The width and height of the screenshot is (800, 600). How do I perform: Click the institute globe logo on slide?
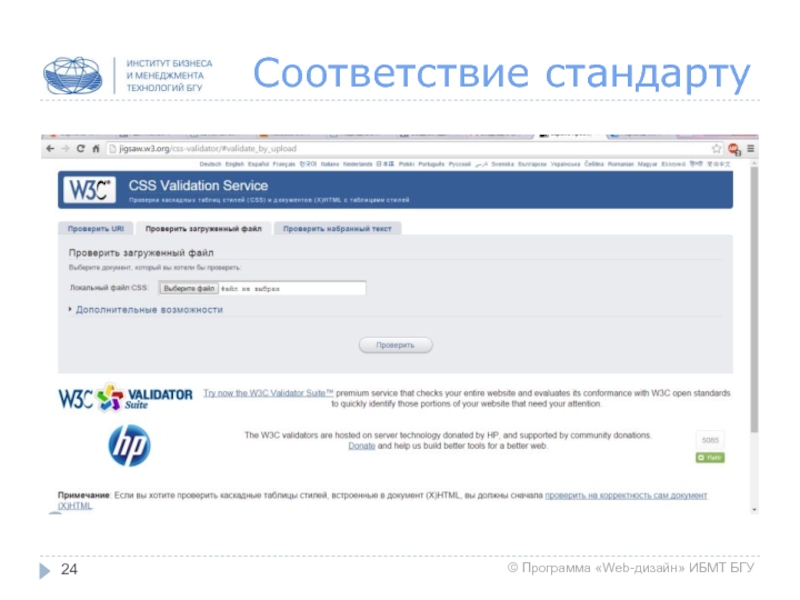click(72, 76)
